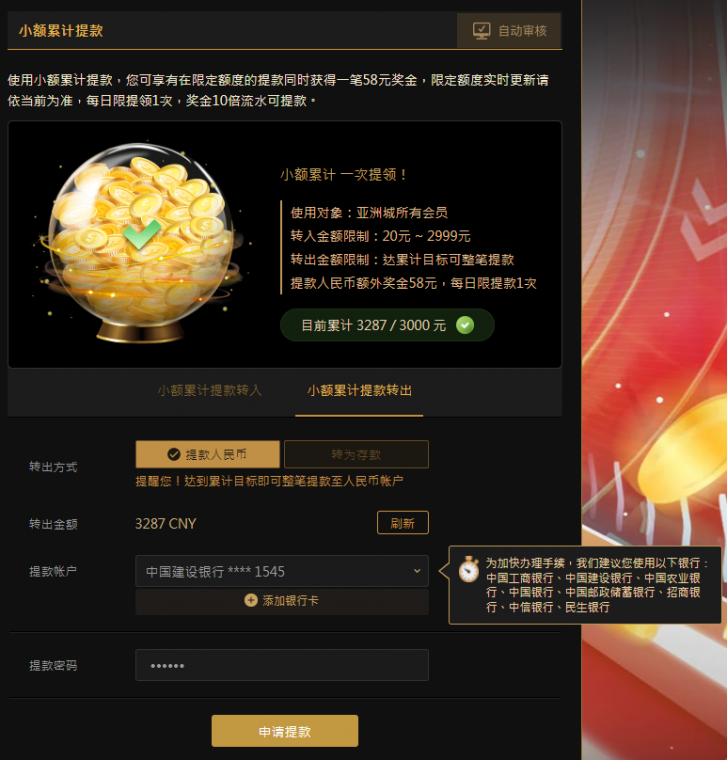Switch to 小额累计提款转入 tab
The height and width of the screenshot is (760, 727).
tap(209, 390)
